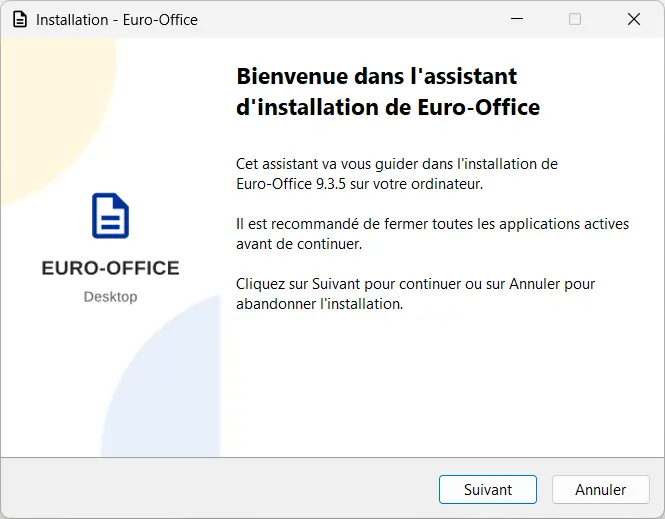Click the Suivant button to continue
The image size is (665, 519).
tap(488, 489)
